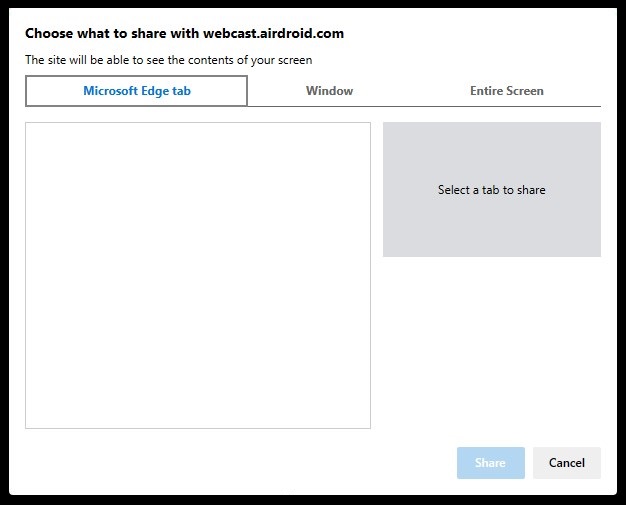Open the Microsoft Edge tab option
This screenshot has width=626, height=505.
137,91
